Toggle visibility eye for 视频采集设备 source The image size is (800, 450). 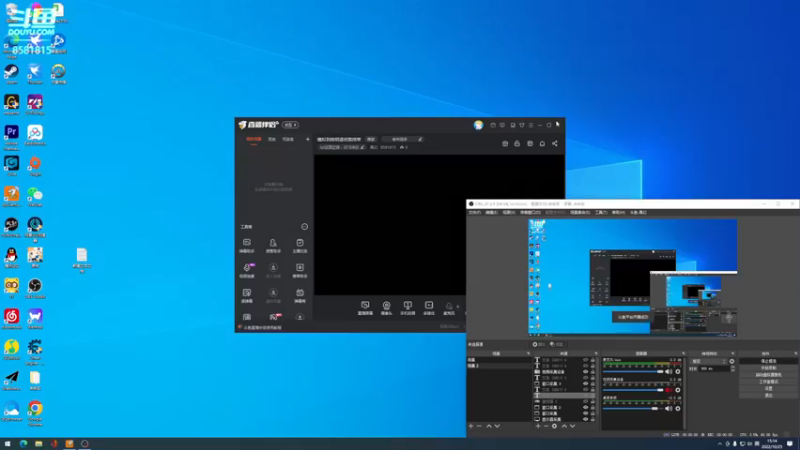586,371
